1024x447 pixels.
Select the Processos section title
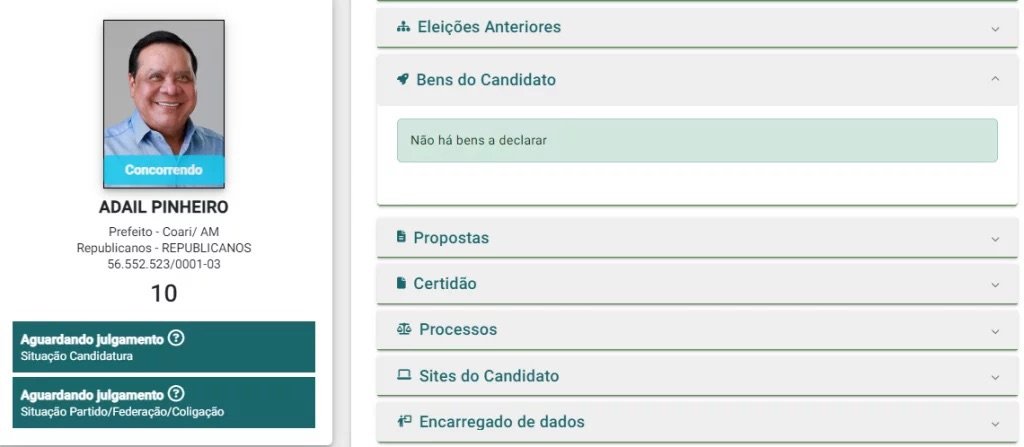point(458,329)
